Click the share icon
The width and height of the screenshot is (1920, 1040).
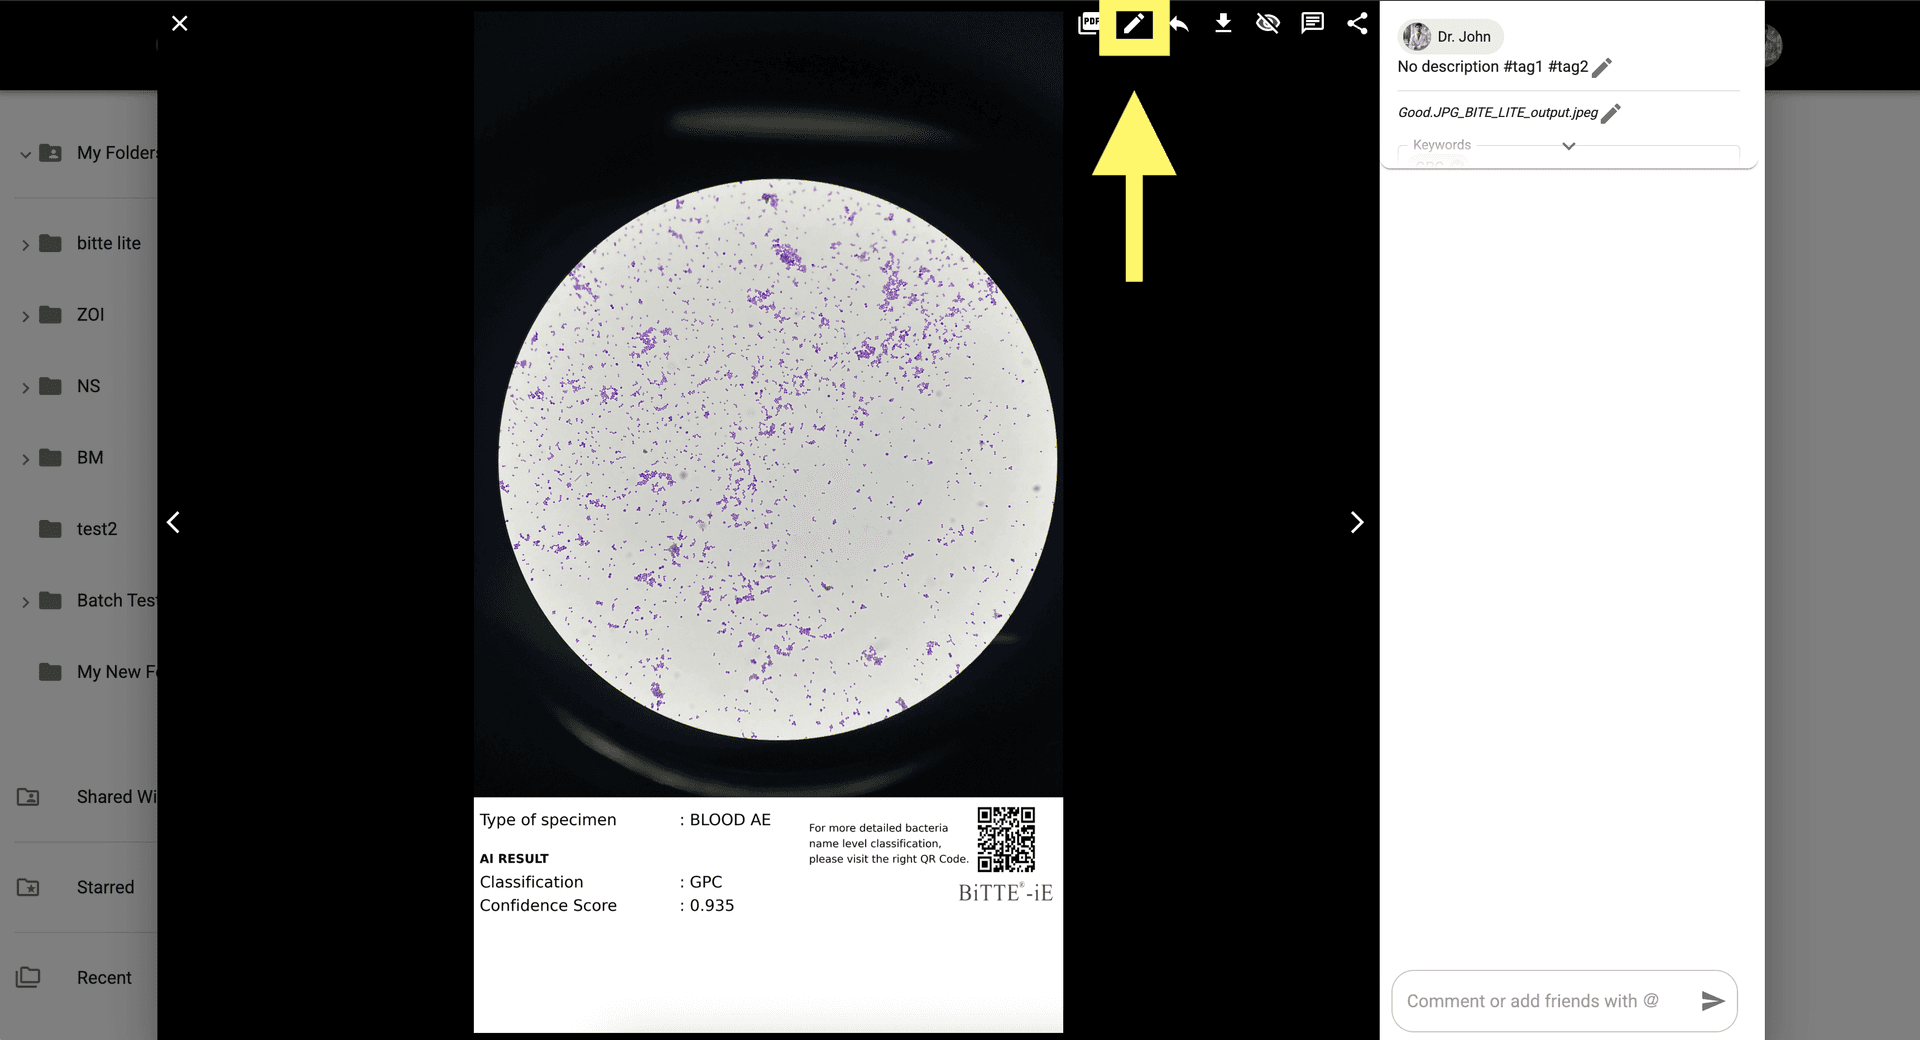click(x=1357, y=23)
